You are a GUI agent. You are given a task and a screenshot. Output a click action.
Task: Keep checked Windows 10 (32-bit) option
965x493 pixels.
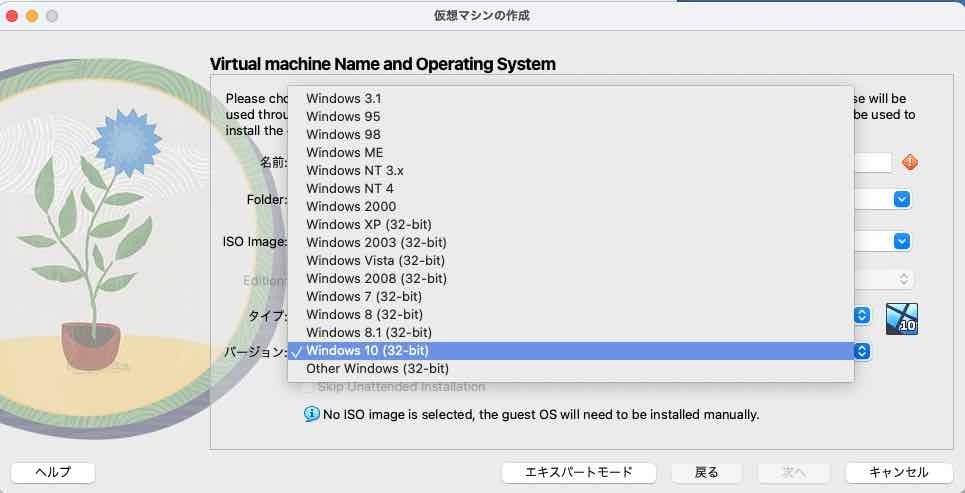tap(571, 351)
